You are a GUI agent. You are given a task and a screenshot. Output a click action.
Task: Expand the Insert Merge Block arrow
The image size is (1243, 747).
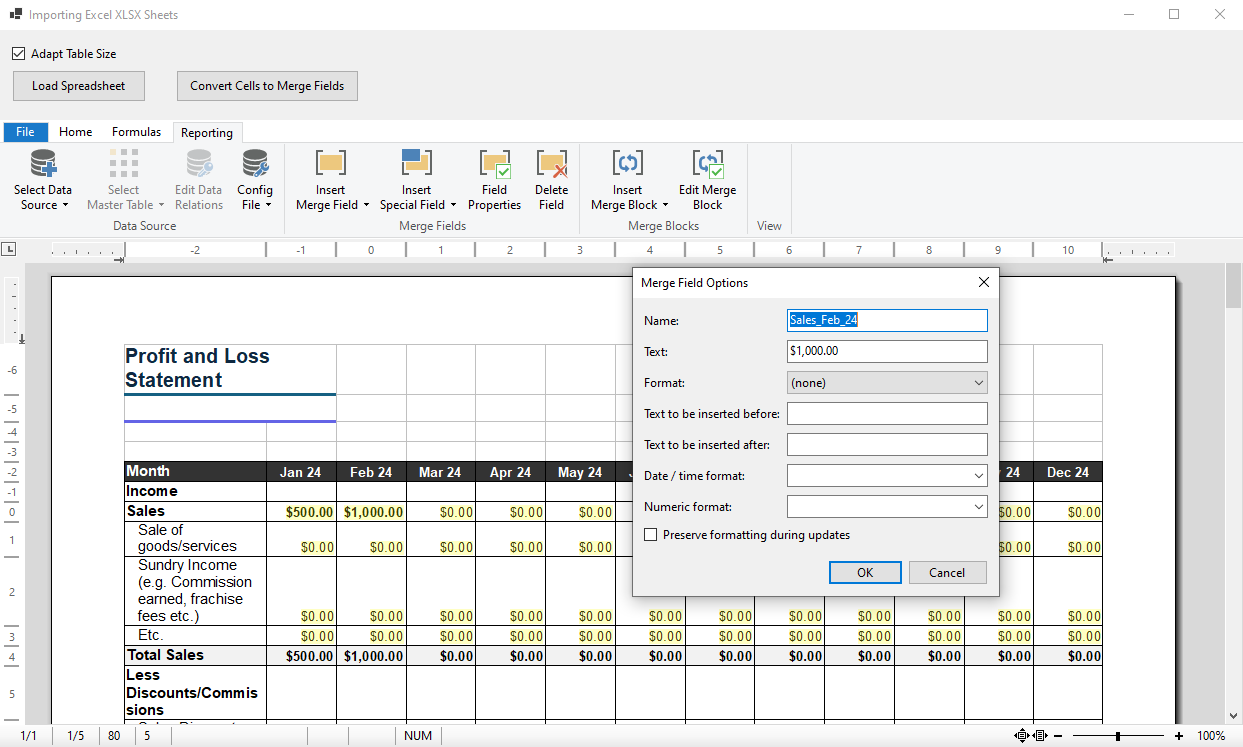click(x=665, y=206)
